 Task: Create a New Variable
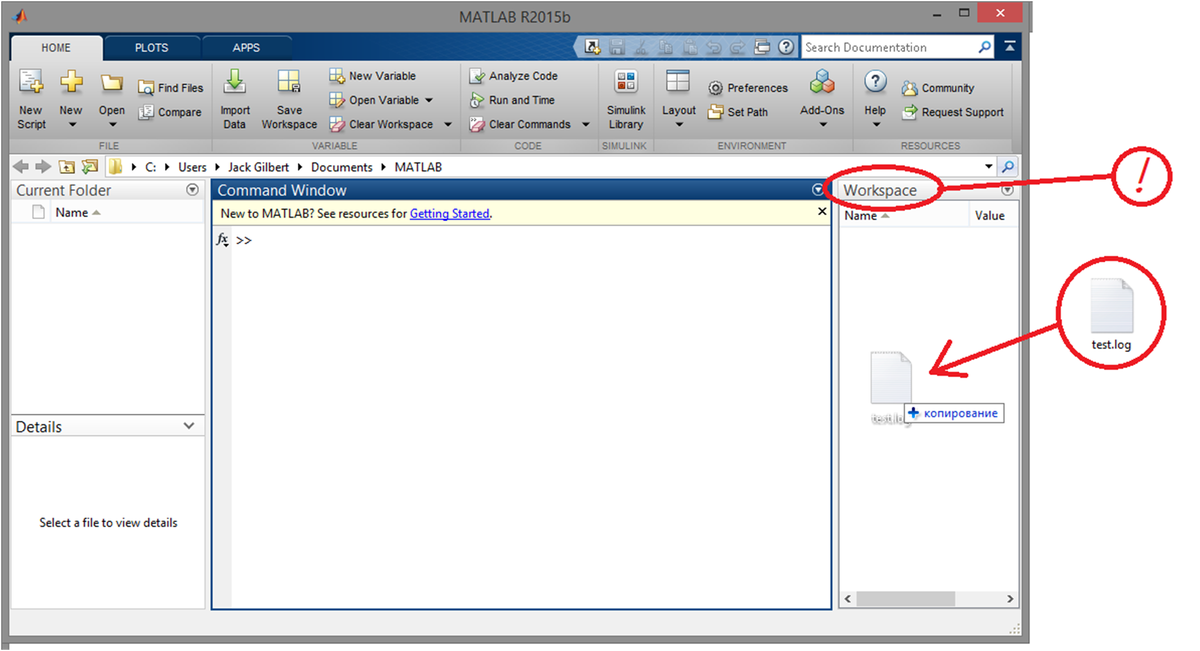point(372,76)
